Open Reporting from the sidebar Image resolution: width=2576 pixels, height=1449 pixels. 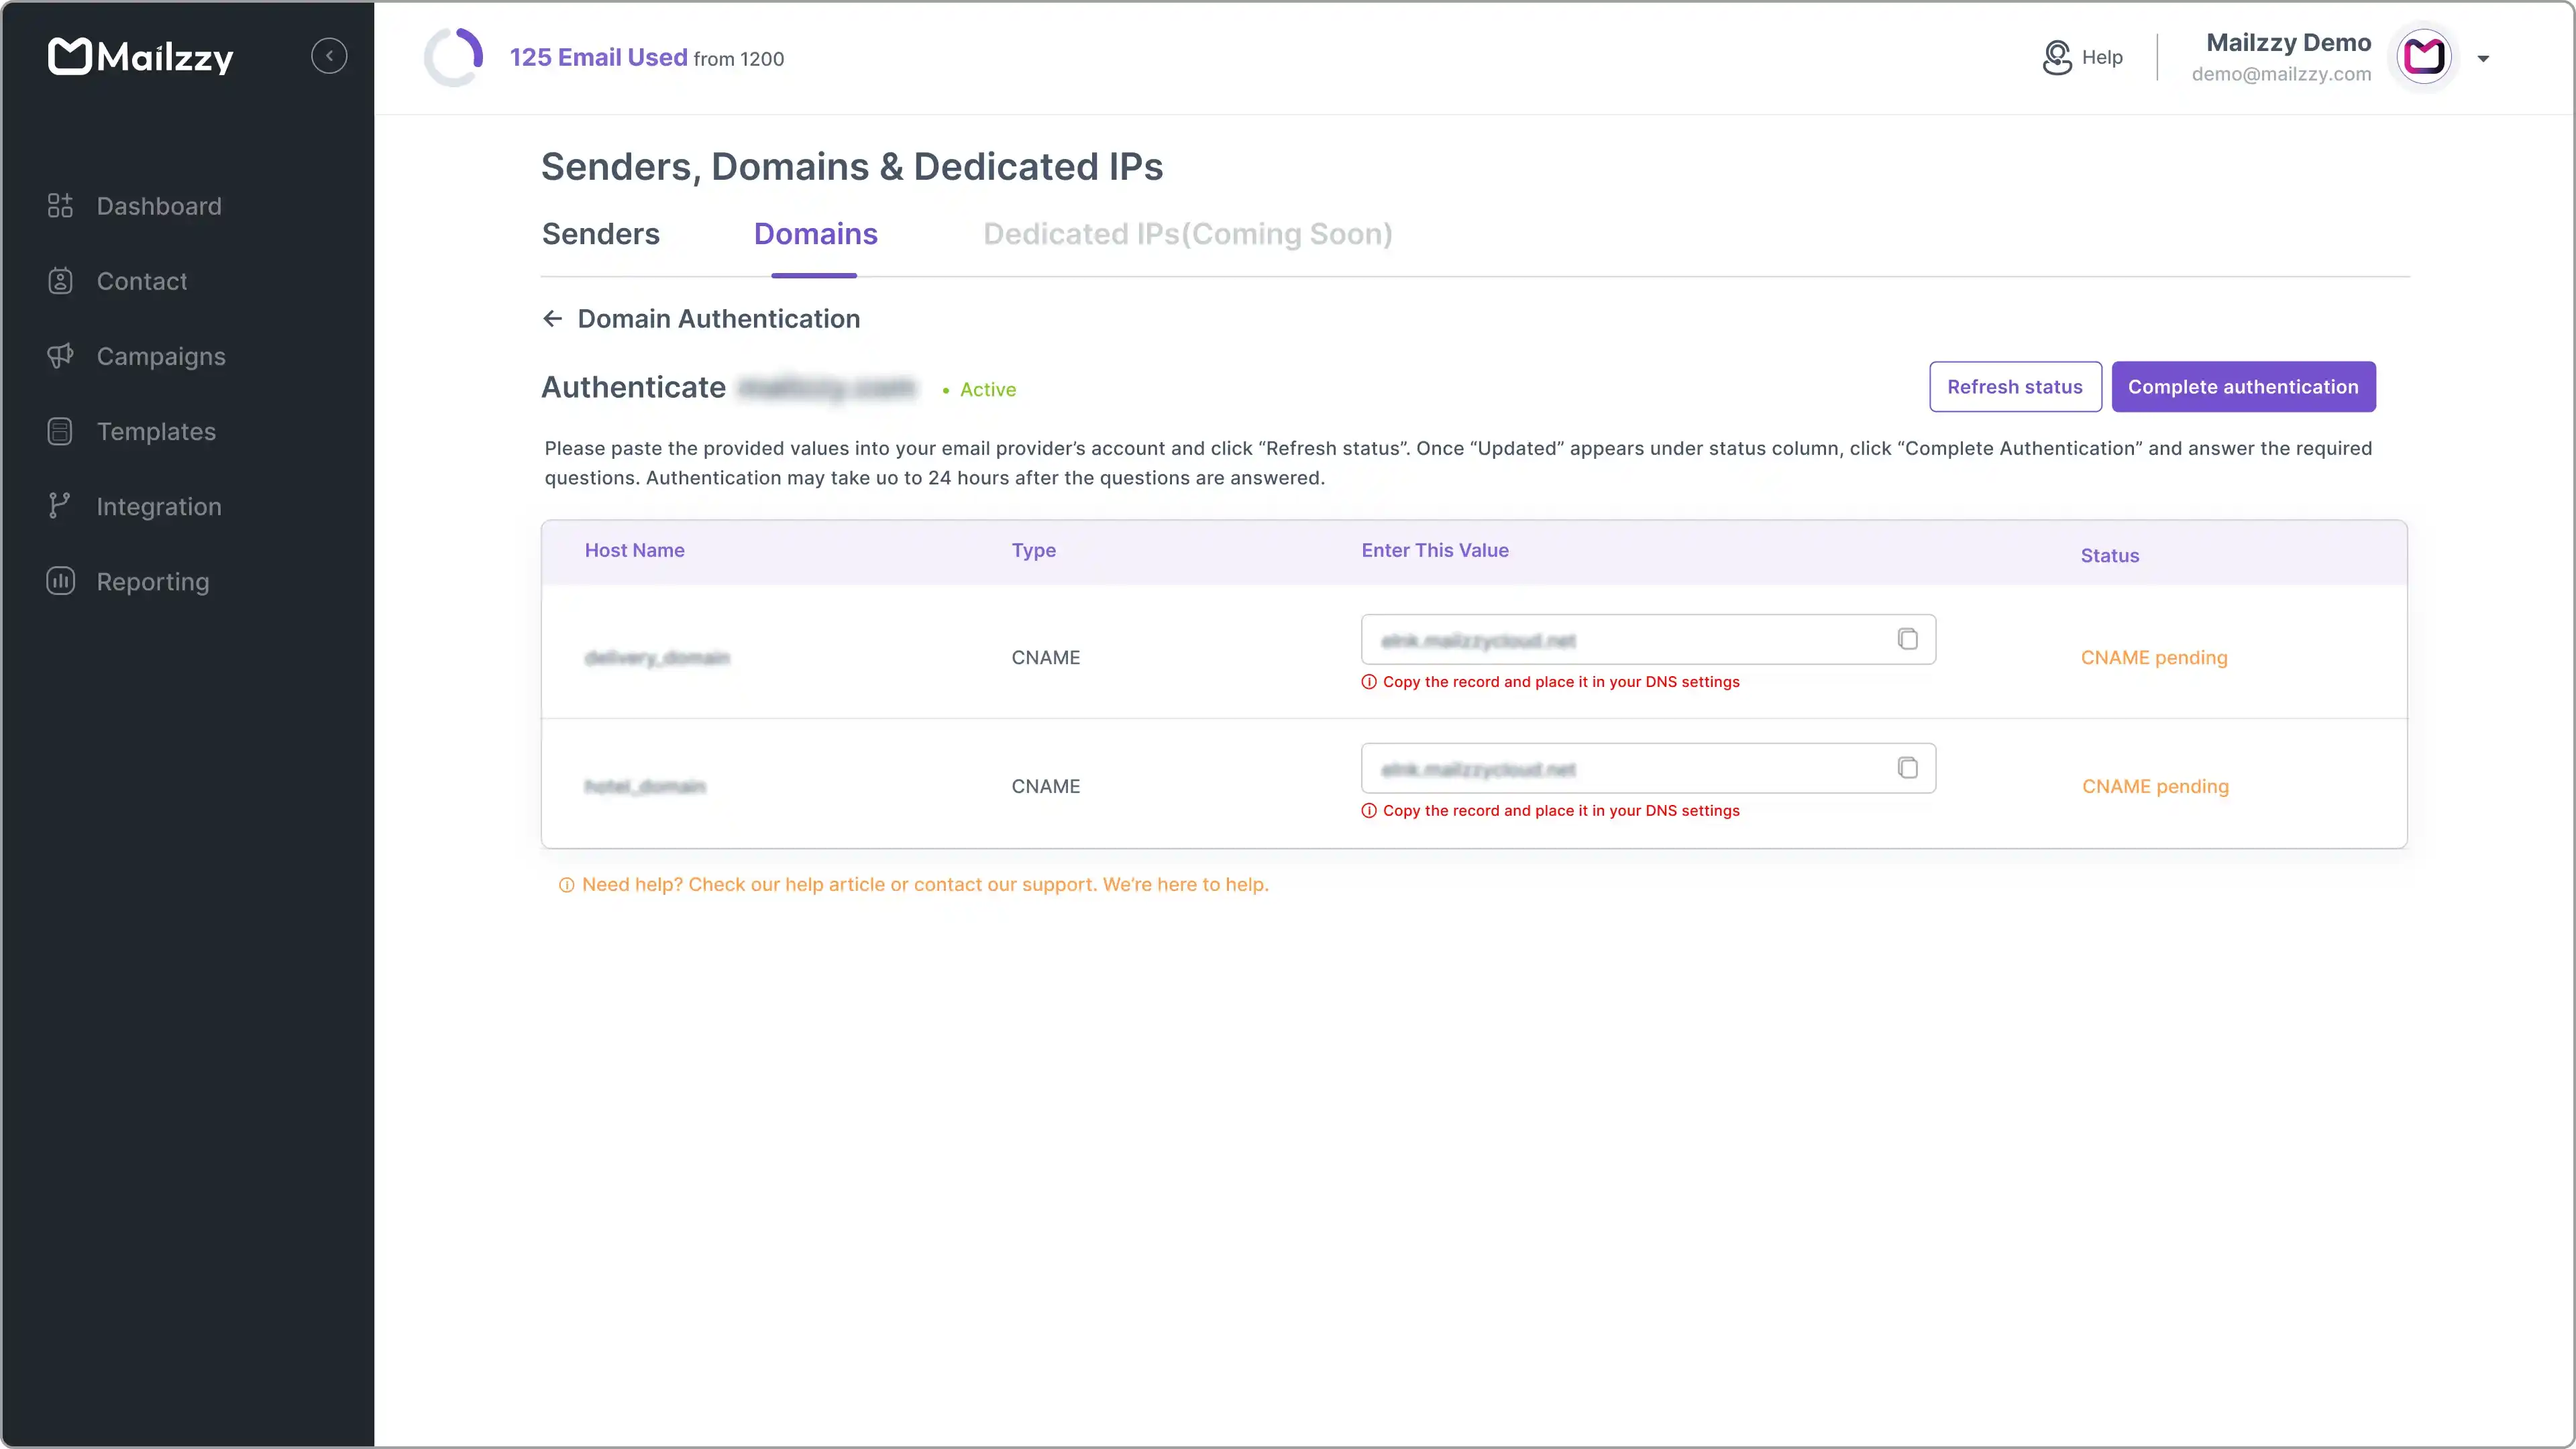152,581
